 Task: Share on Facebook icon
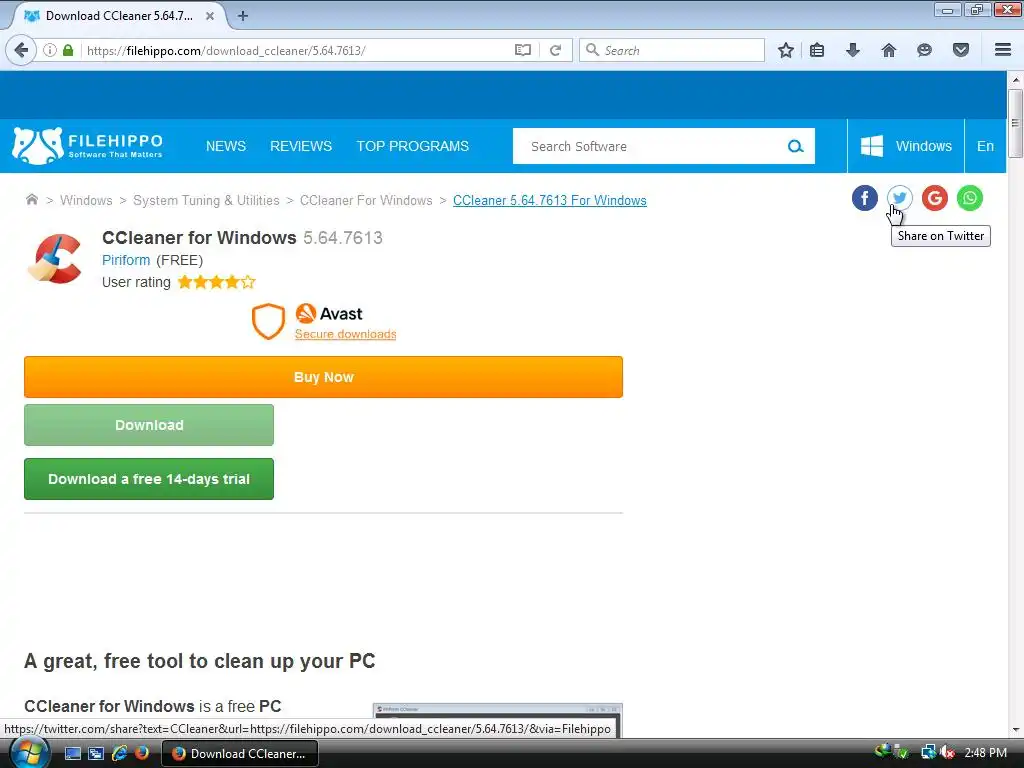tap(865, 198)
